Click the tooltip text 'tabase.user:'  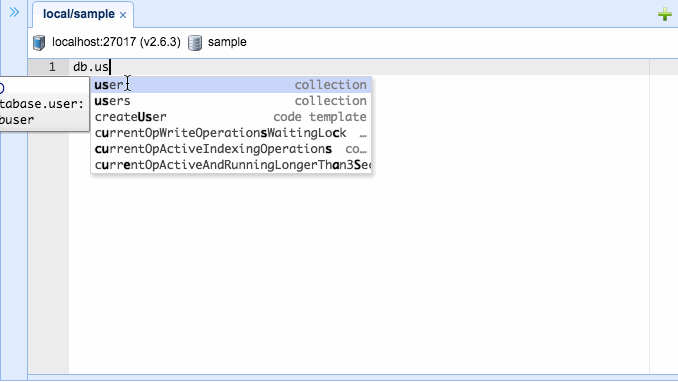click(x=42, y=104)
